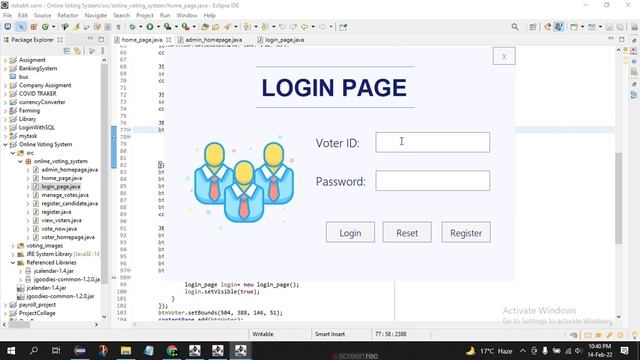Image resolution: width=640 pixels, height=360 pixels.
Task: Click the Task View taskbar icon
Action: [x=56, y=350]
